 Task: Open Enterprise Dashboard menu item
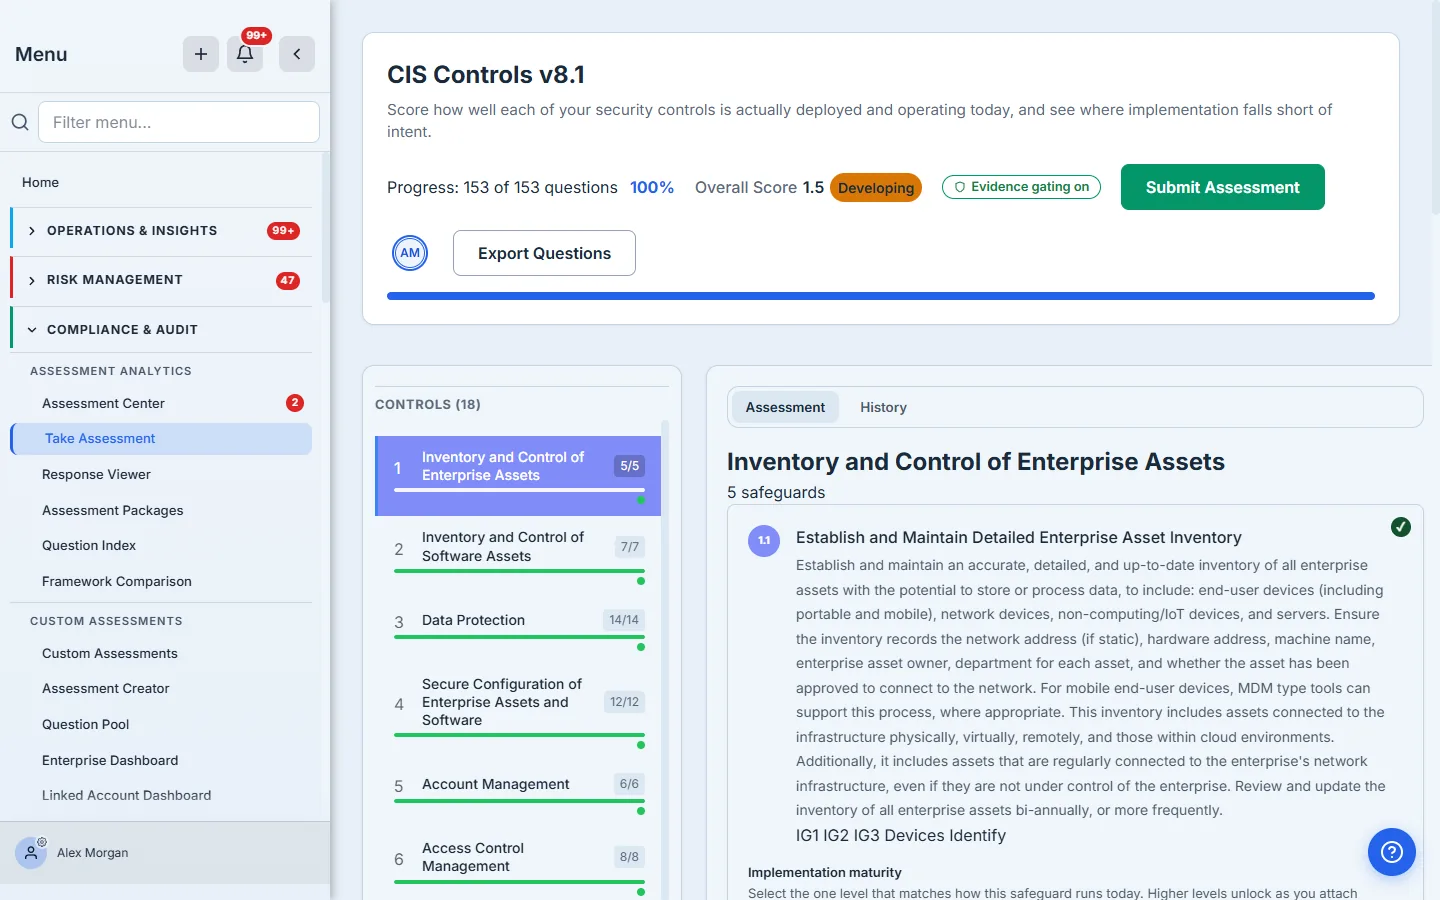point(161,760)
